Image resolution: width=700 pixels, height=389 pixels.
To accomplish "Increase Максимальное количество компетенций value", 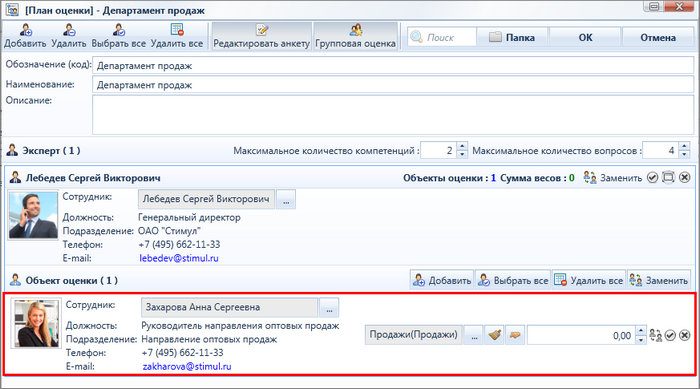I will tap(462, 146).
